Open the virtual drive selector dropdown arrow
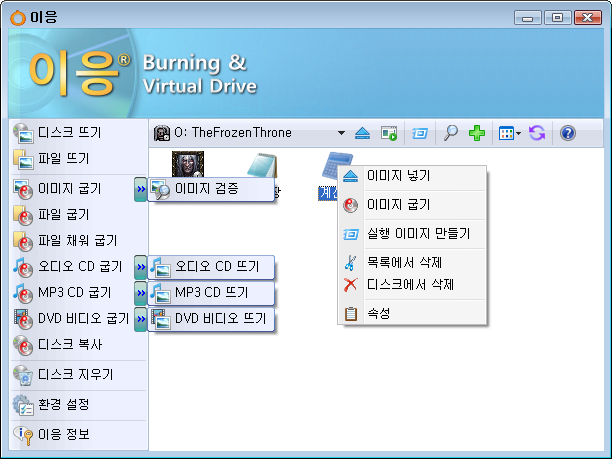 341,133
